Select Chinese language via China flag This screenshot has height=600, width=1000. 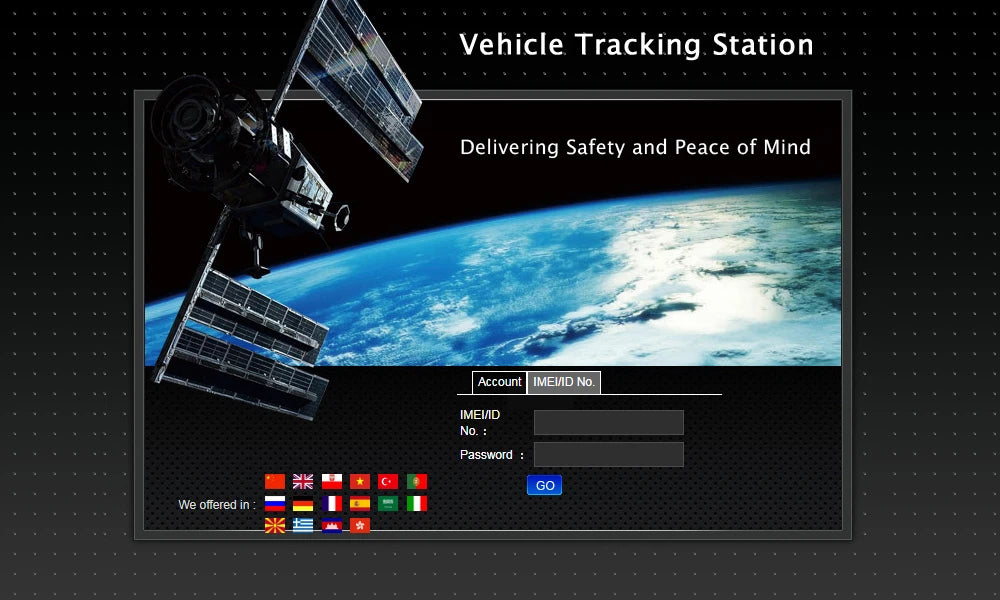coord(275,482)
